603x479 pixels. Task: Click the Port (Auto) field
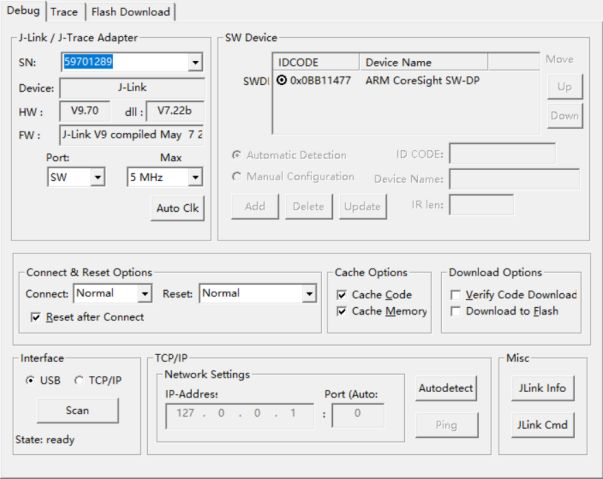point(358,415)
